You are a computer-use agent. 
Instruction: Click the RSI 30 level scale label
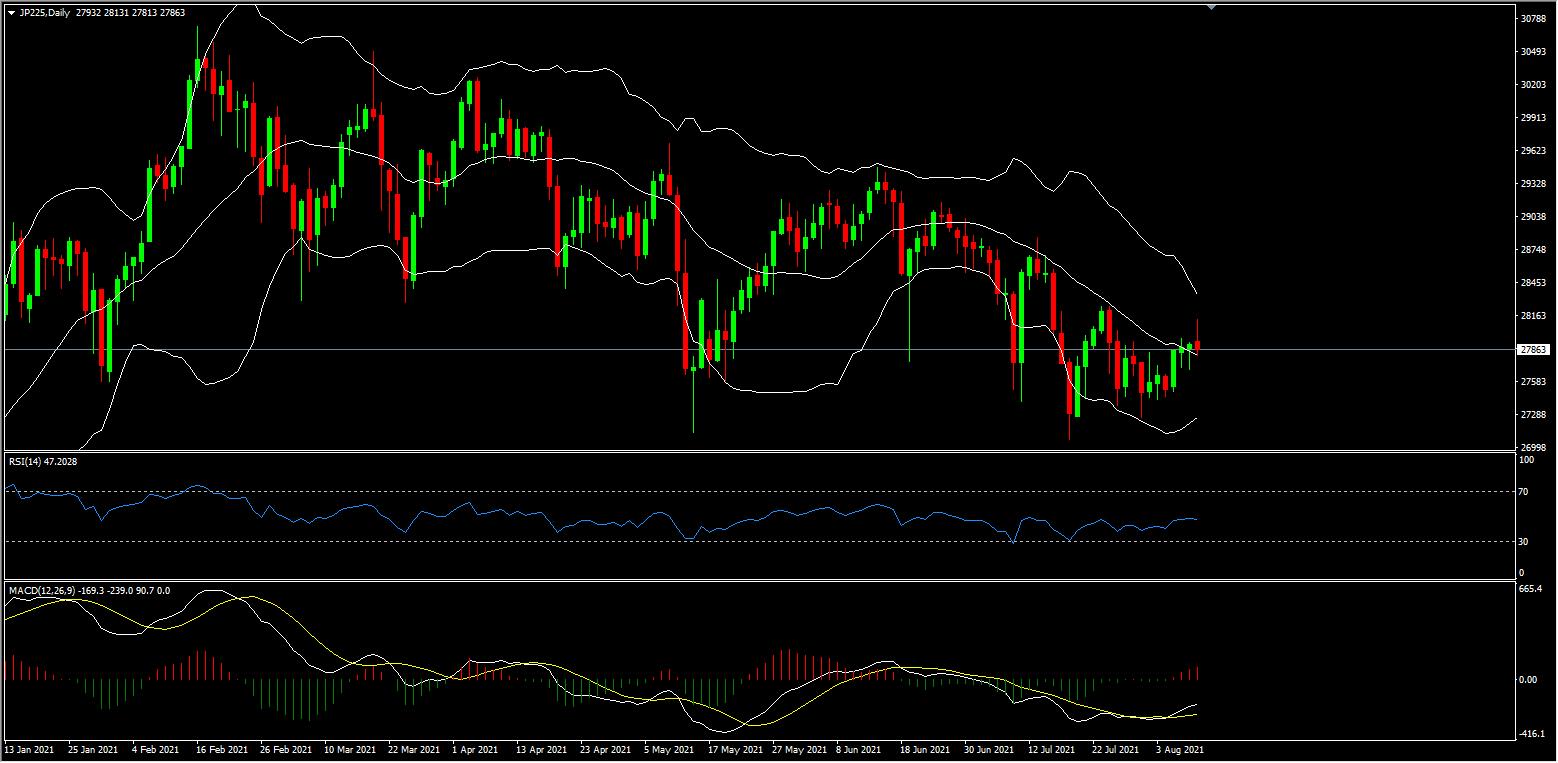click(1523, 542)
